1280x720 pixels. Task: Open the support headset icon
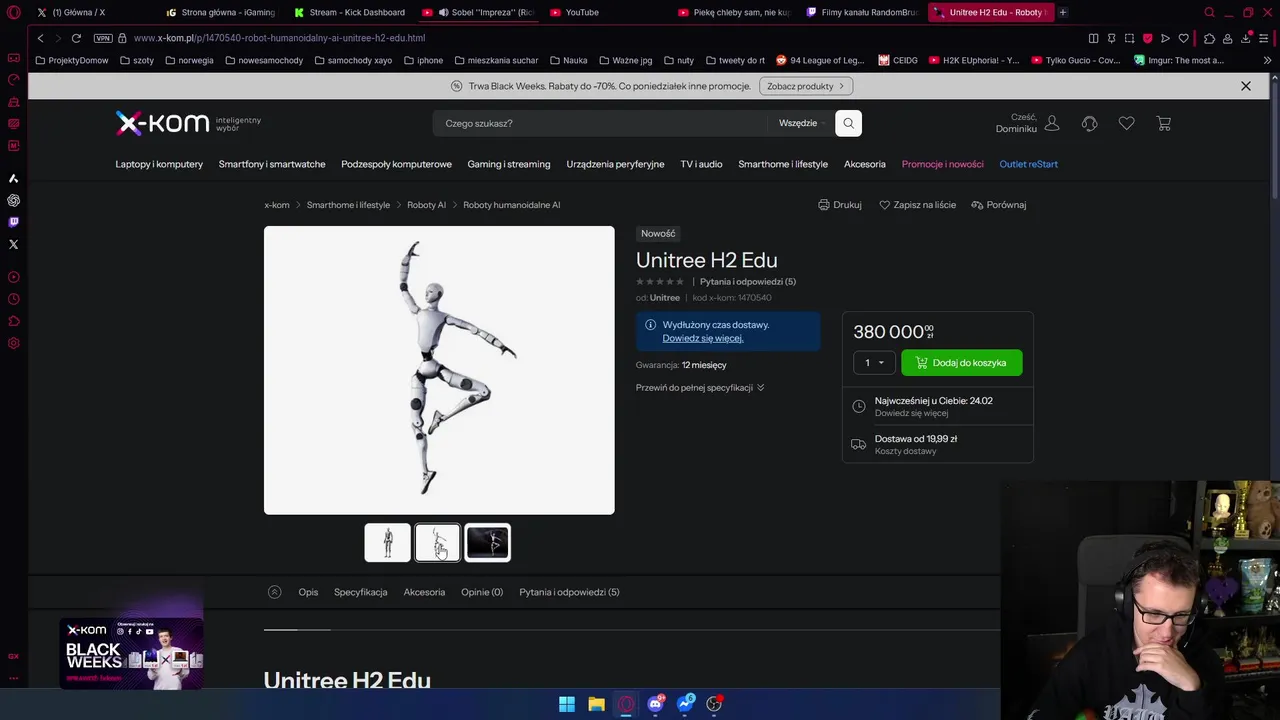pos(1089,123)
